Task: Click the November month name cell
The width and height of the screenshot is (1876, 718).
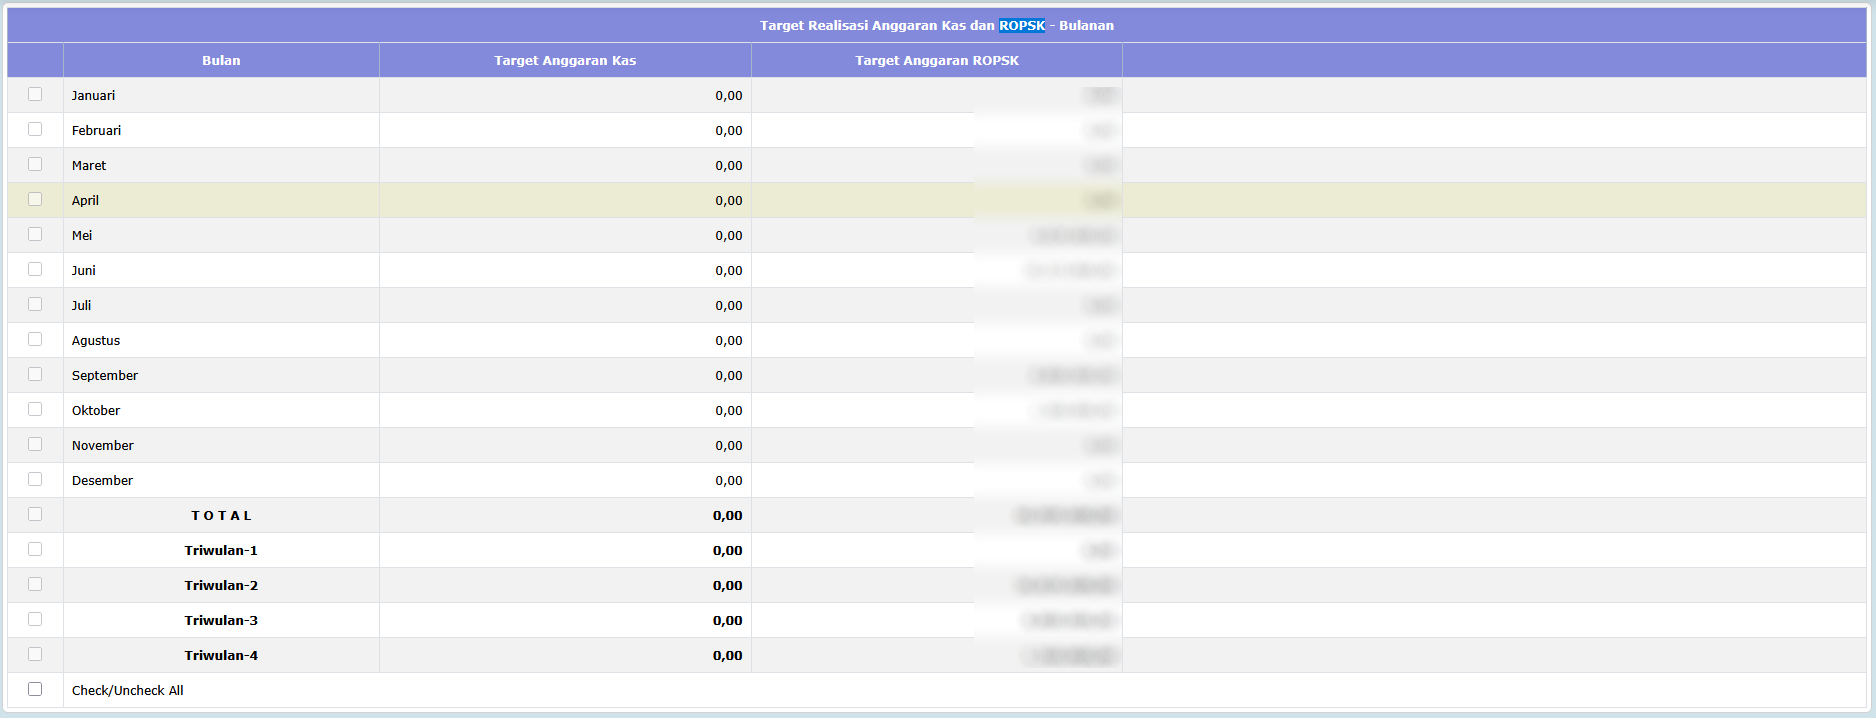Action: (103, 446)
